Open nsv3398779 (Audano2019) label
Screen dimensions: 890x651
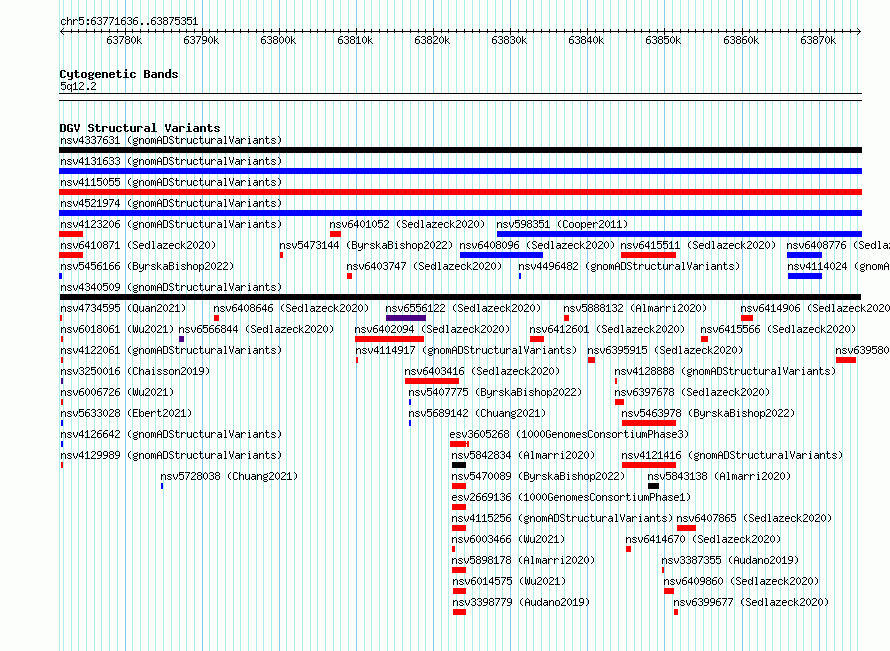[x=521, y=602]
